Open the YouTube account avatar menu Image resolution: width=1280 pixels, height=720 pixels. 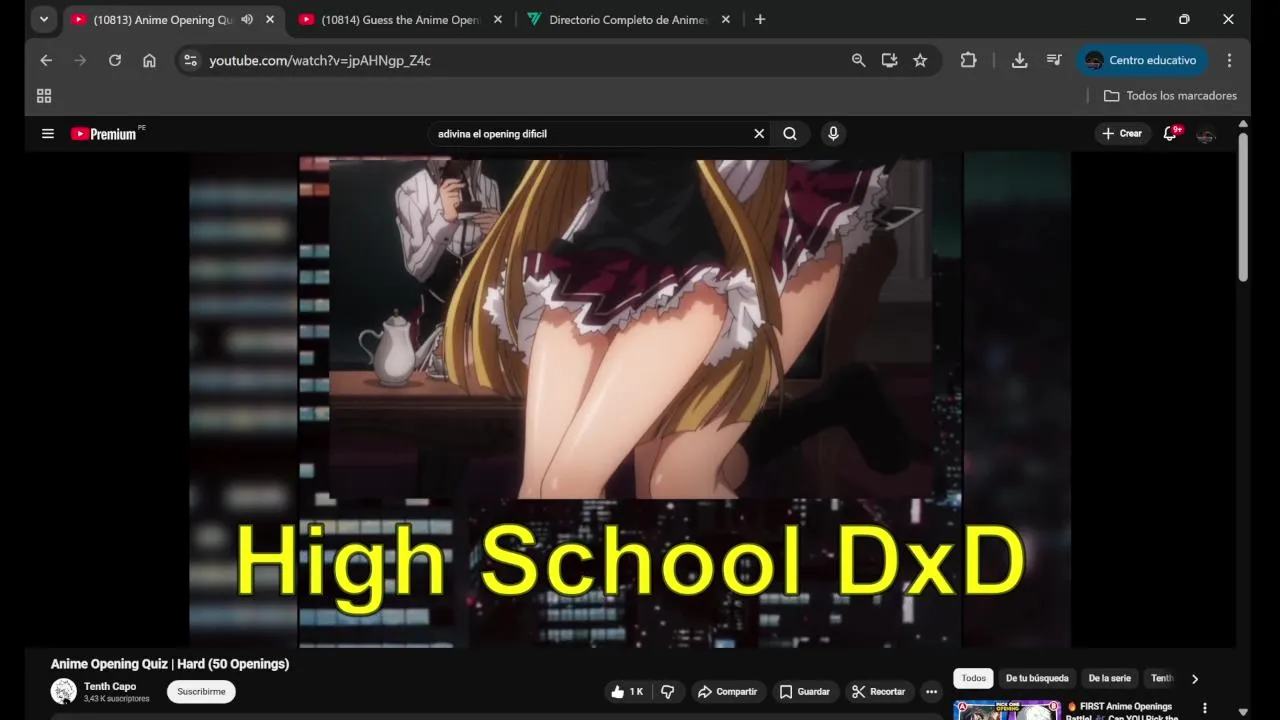point(1206,134)
